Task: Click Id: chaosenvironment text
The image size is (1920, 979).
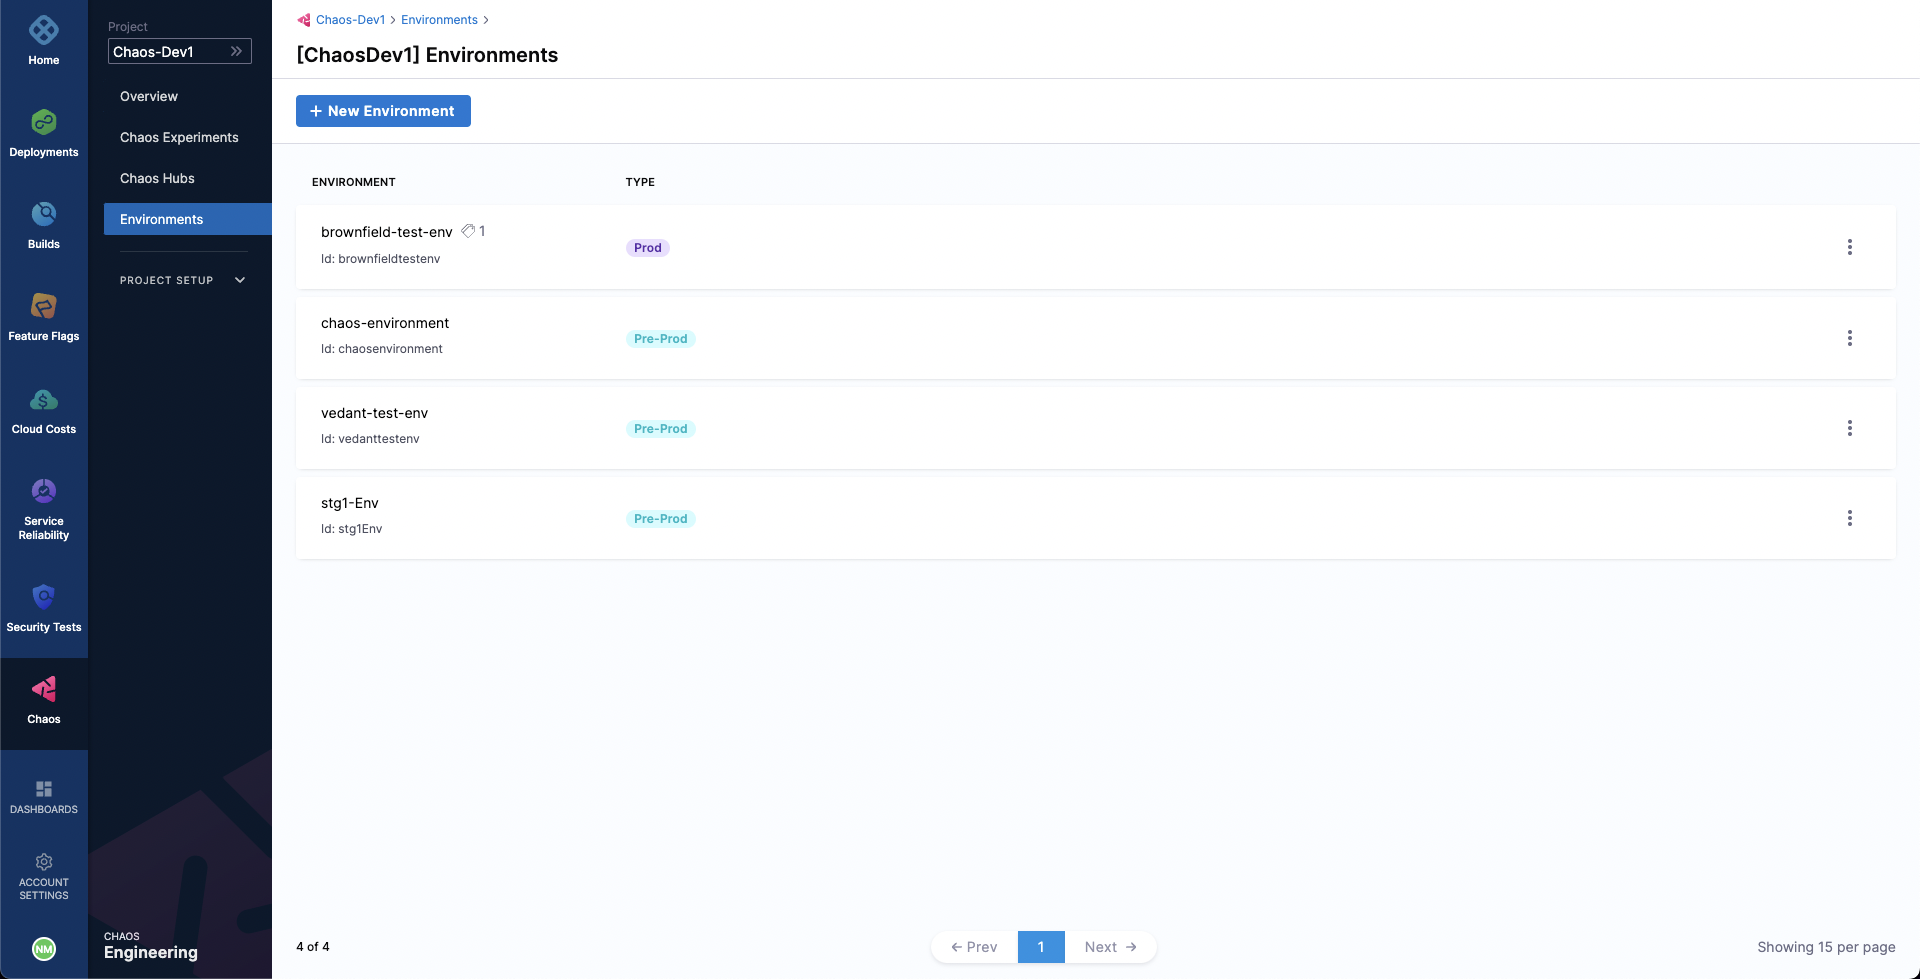Action: (x=381, y=349)
